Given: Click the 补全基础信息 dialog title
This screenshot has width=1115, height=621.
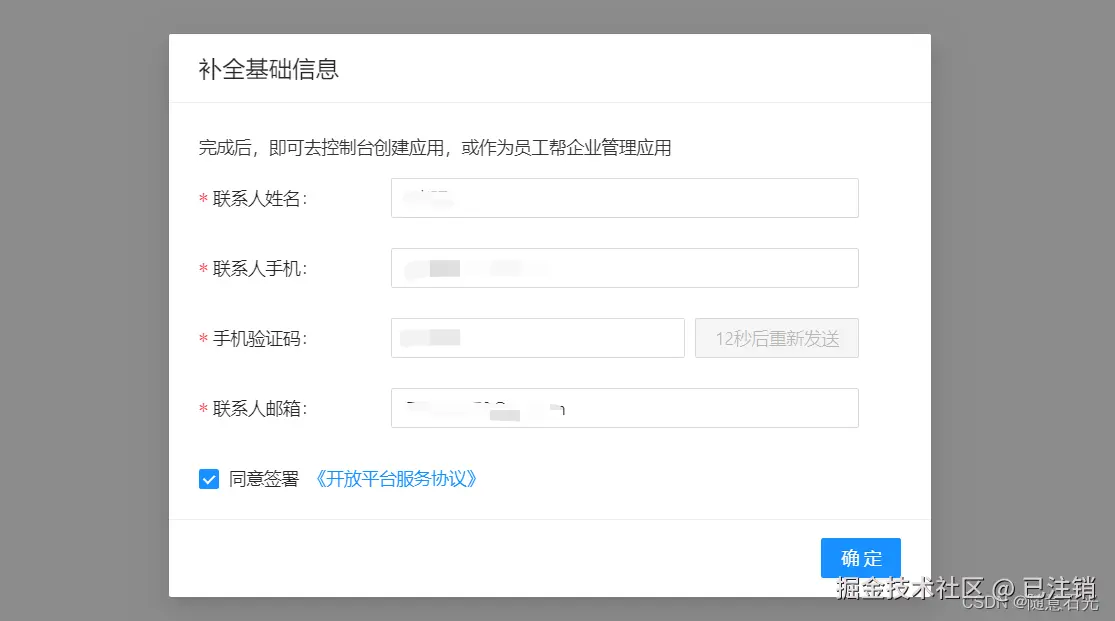Looking at the screenshot, I should tap(268, 68).
